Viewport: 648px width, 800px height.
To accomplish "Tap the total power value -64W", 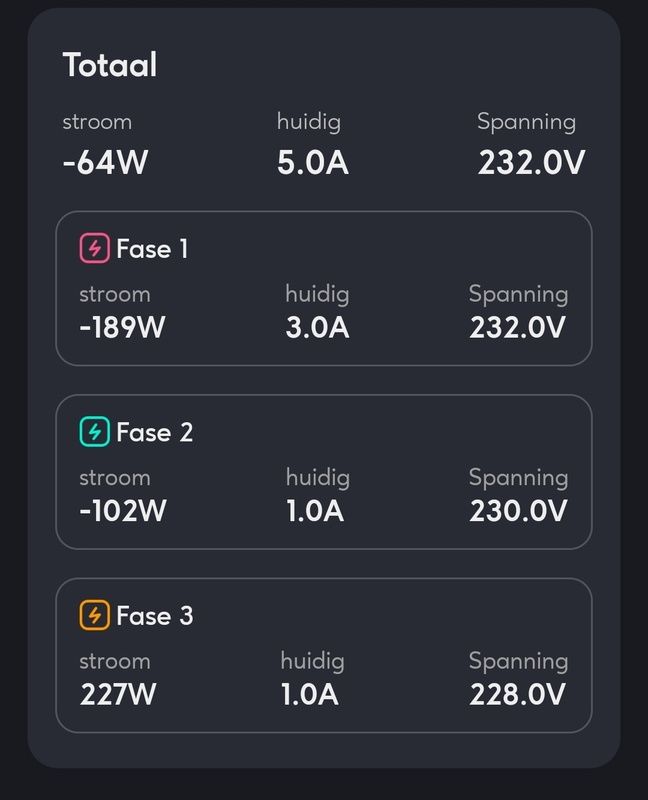I will (105, 162).
